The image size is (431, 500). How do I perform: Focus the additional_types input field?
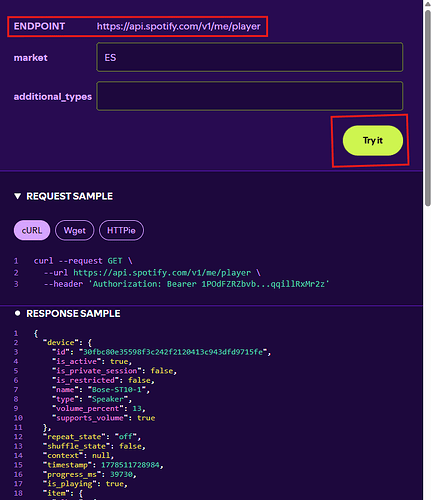click(250, 96)
